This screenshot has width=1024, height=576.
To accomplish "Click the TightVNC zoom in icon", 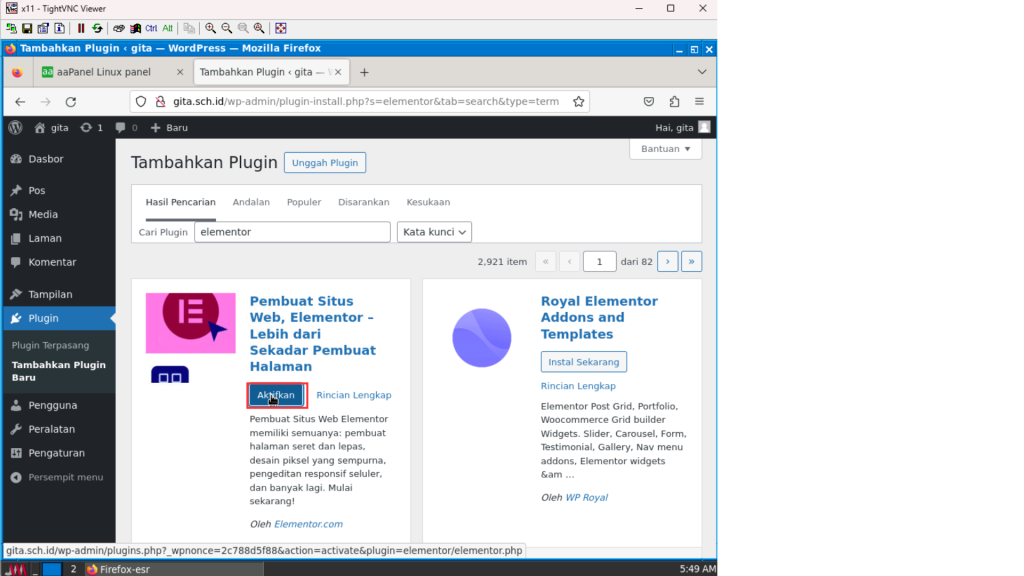I will click(x=211, y=28).
